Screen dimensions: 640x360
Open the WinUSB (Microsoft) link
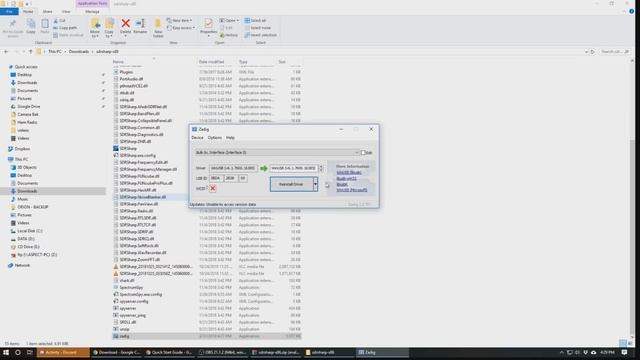(x=351, y=190)
